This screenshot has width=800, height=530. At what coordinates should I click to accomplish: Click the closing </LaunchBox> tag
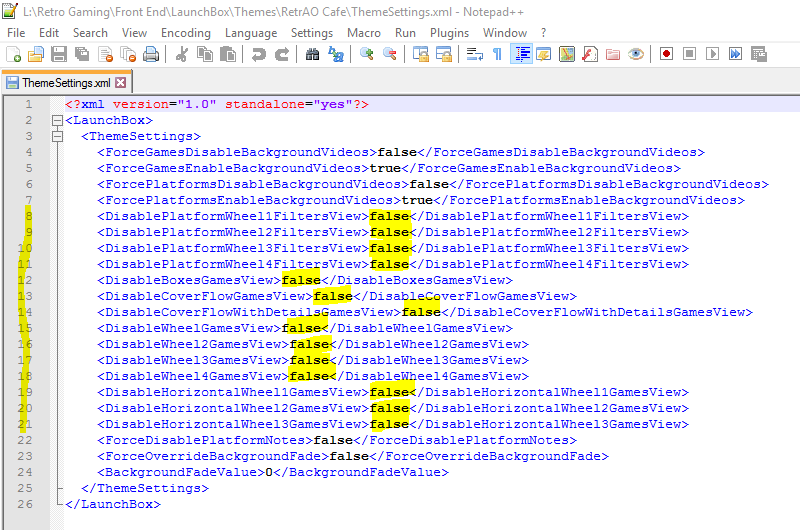pyautogui.click(x=113, y=504)
